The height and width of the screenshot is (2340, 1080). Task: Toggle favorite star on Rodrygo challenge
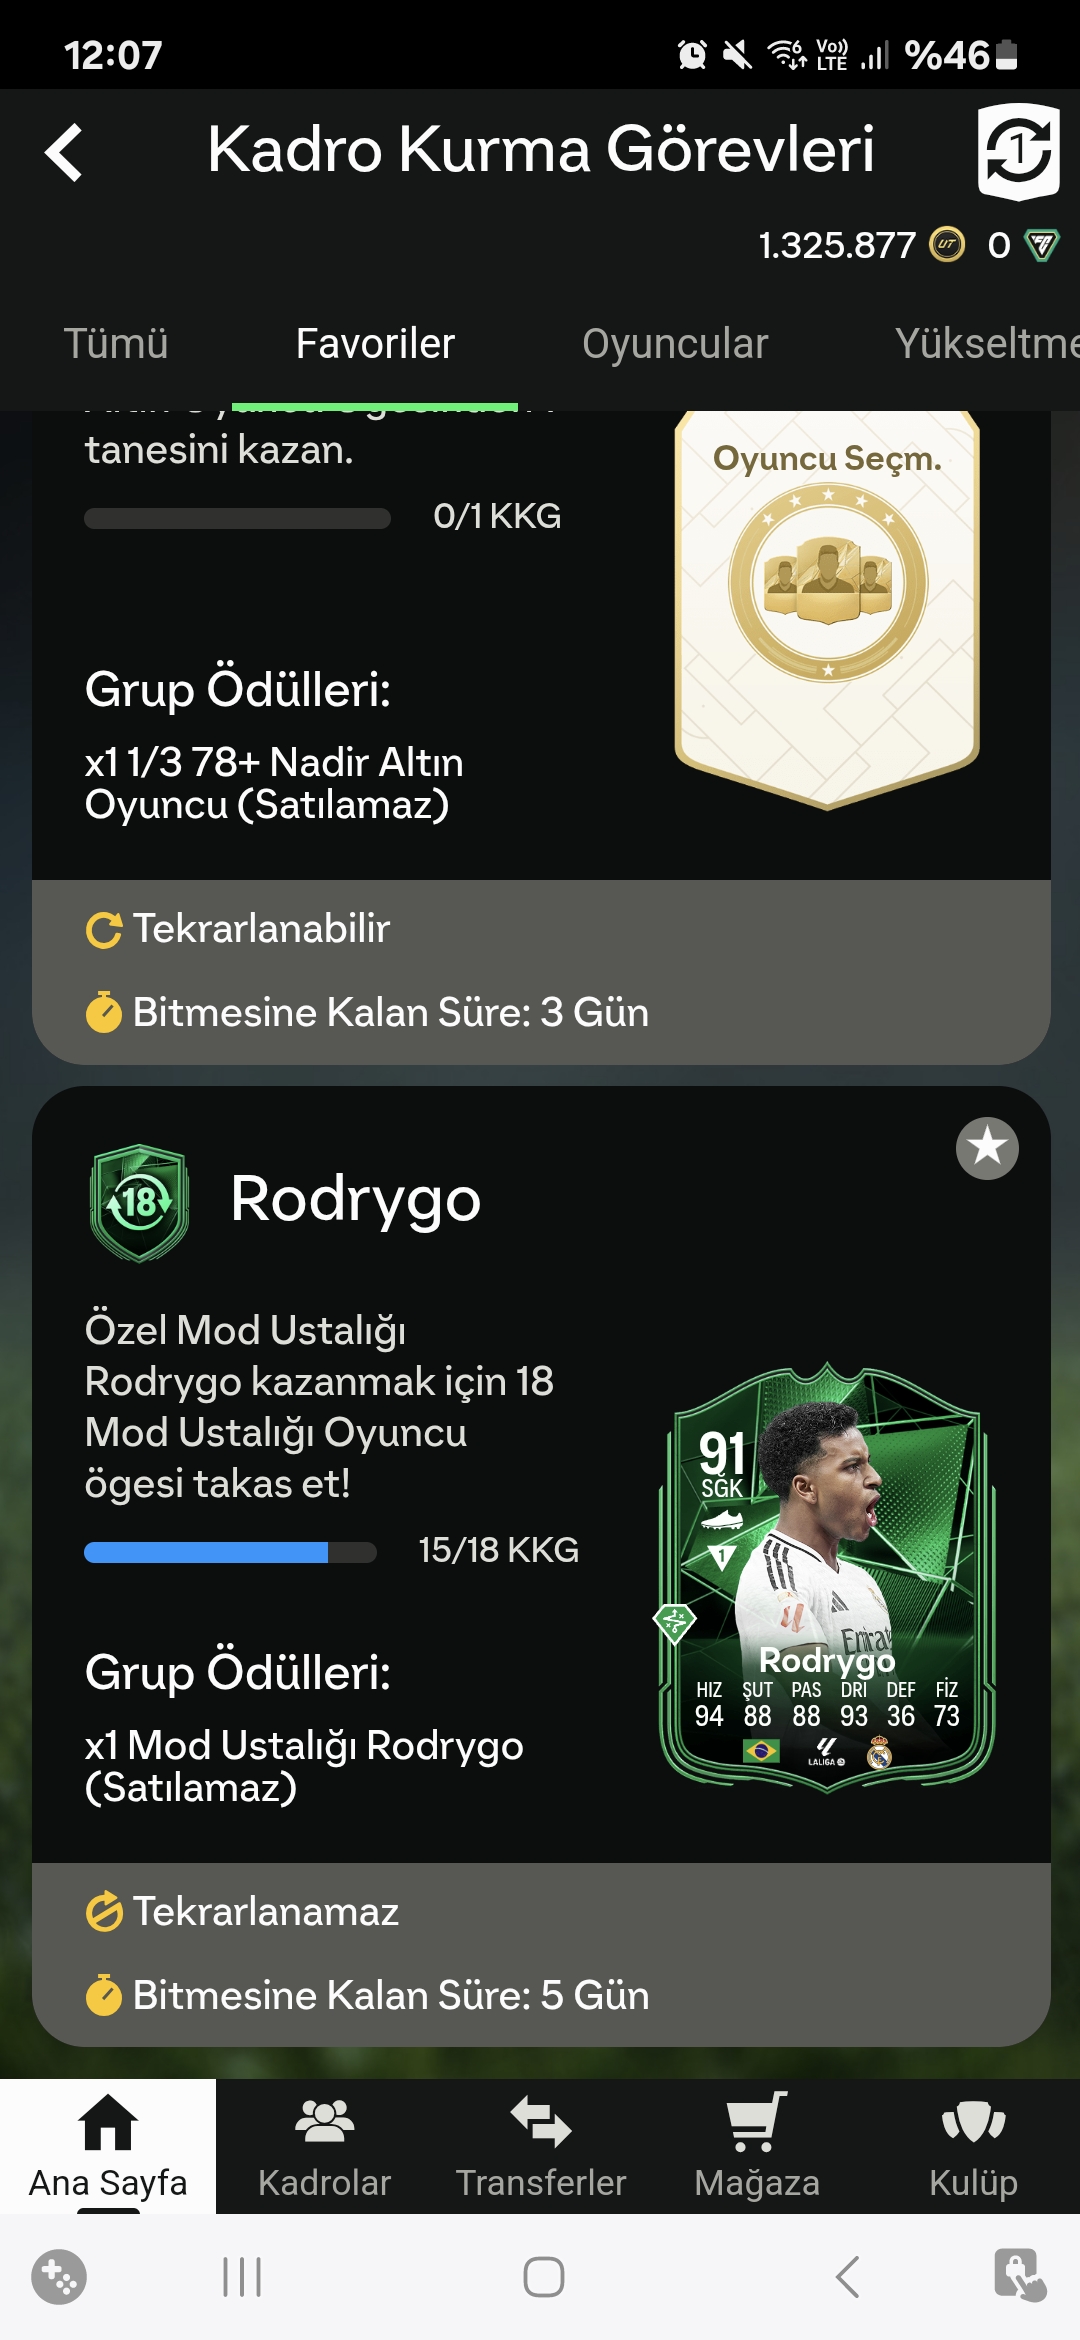coord(987,1148)
